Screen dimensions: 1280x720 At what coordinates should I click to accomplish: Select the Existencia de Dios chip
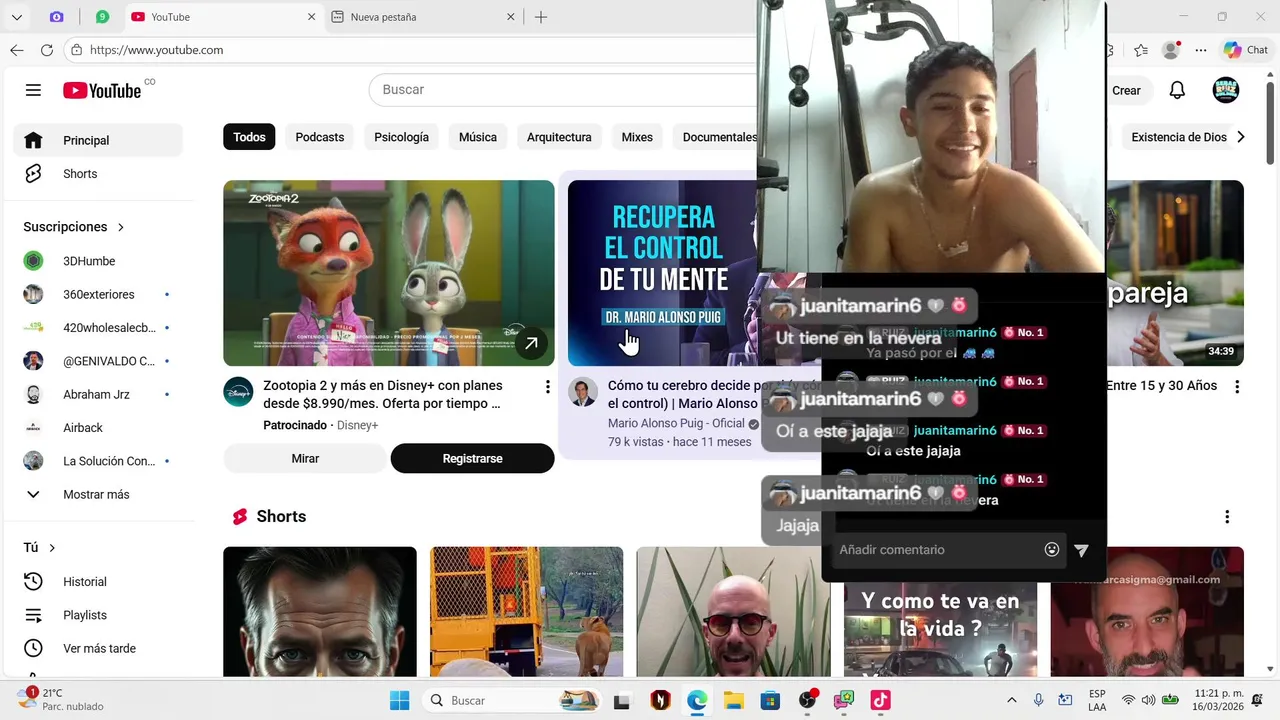click(1178, 137)
